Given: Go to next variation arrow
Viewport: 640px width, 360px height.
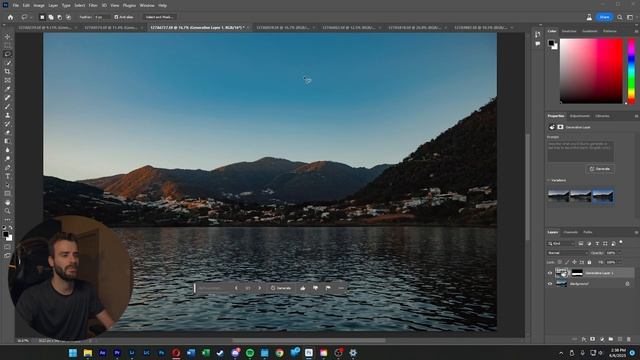Looking at the screenshot, I should (x=260, y=288).
